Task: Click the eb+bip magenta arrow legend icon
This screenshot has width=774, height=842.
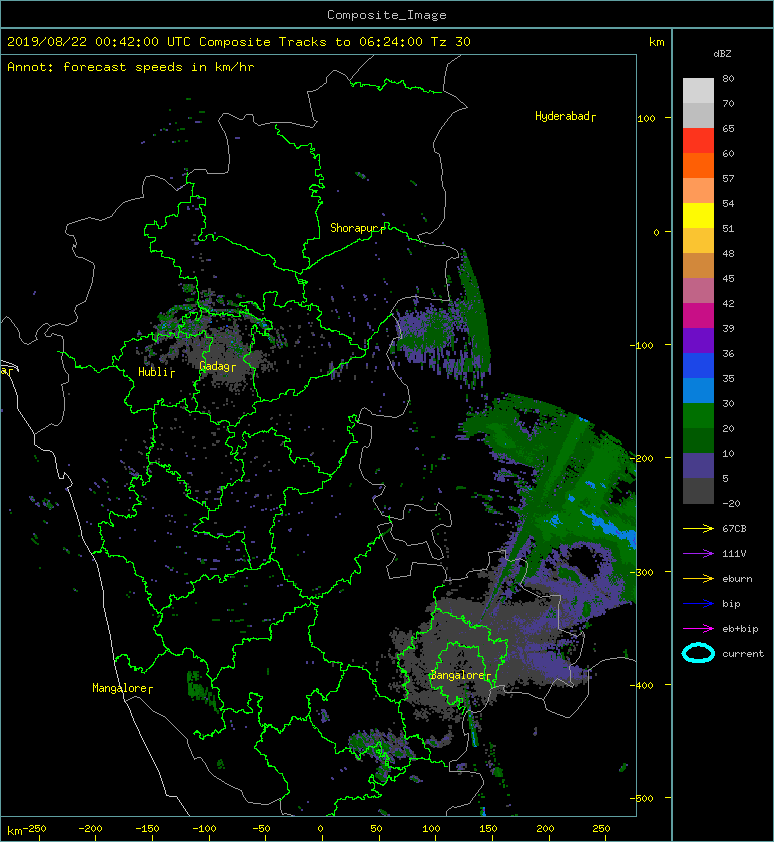Action: [698, 629]
